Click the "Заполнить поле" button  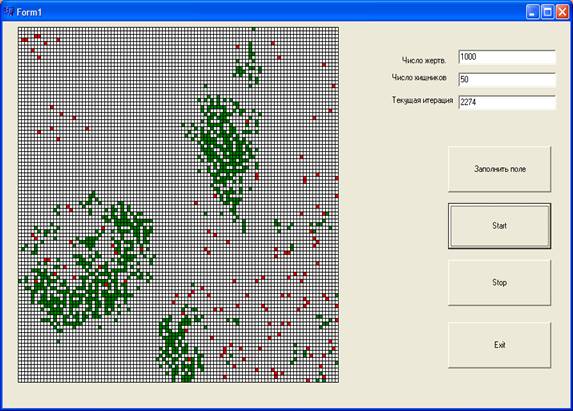[x=500, y=169]
